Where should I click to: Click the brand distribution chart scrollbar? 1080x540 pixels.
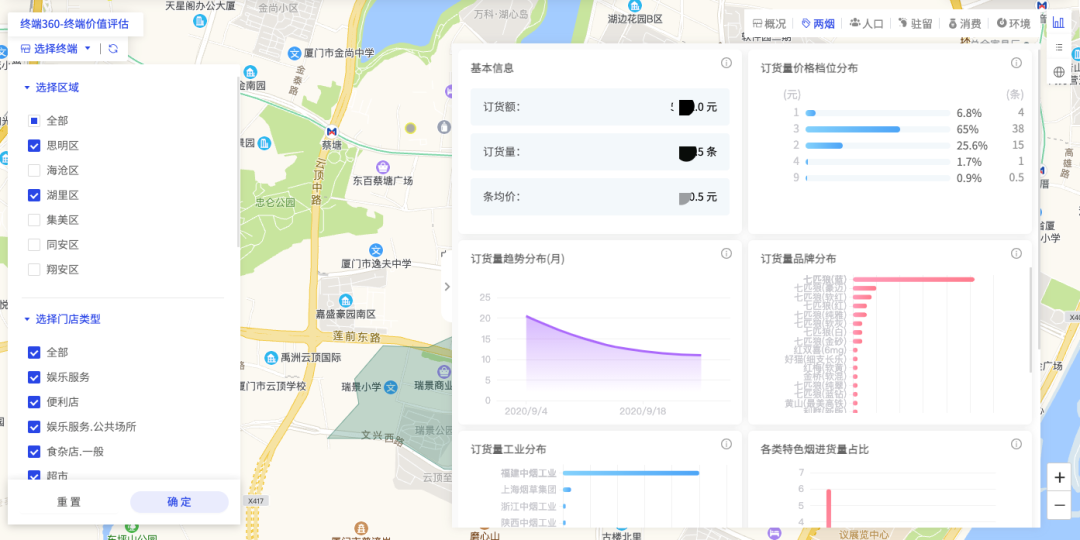tap(1030, 320)
